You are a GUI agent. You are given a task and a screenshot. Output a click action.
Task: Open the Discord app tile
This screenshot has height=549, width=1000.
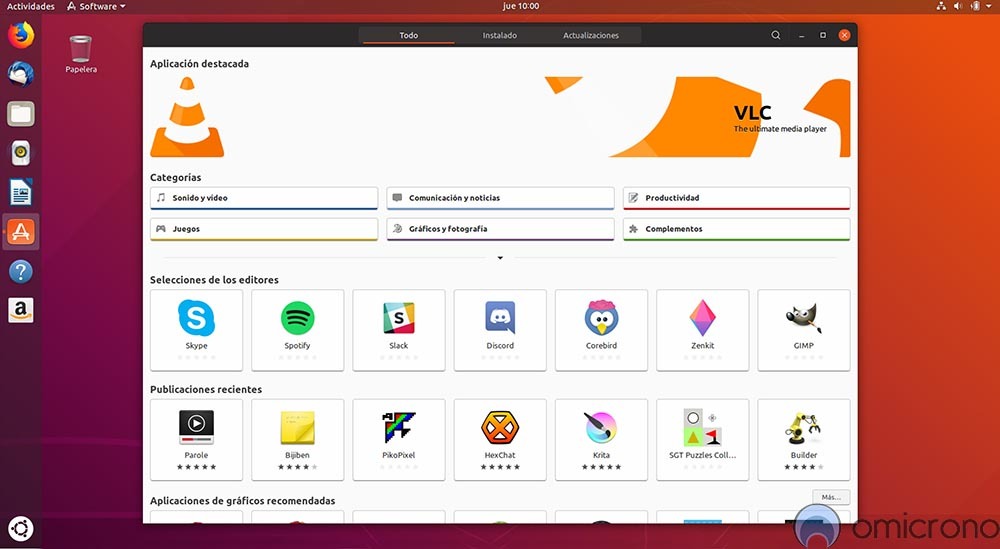point(500,330)
